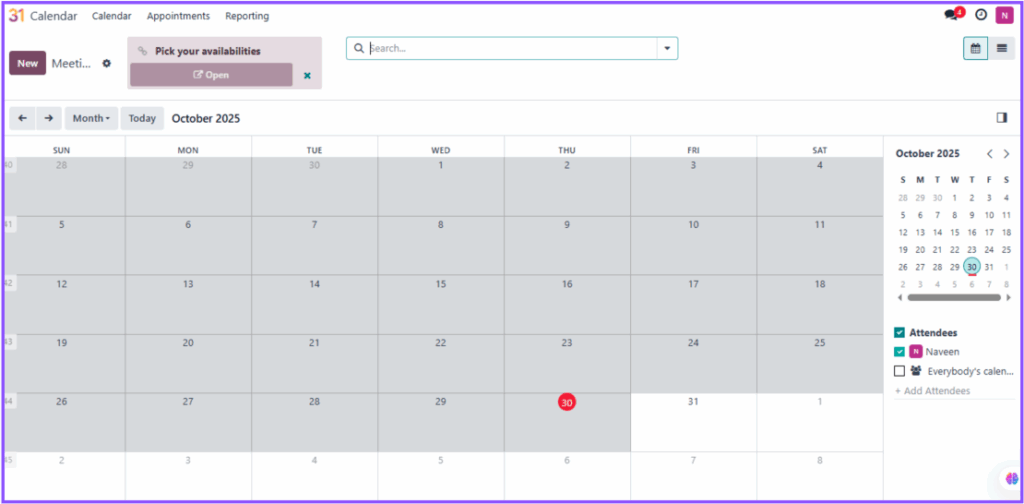Toggle the Attendees checkbox

coord(900,332)
